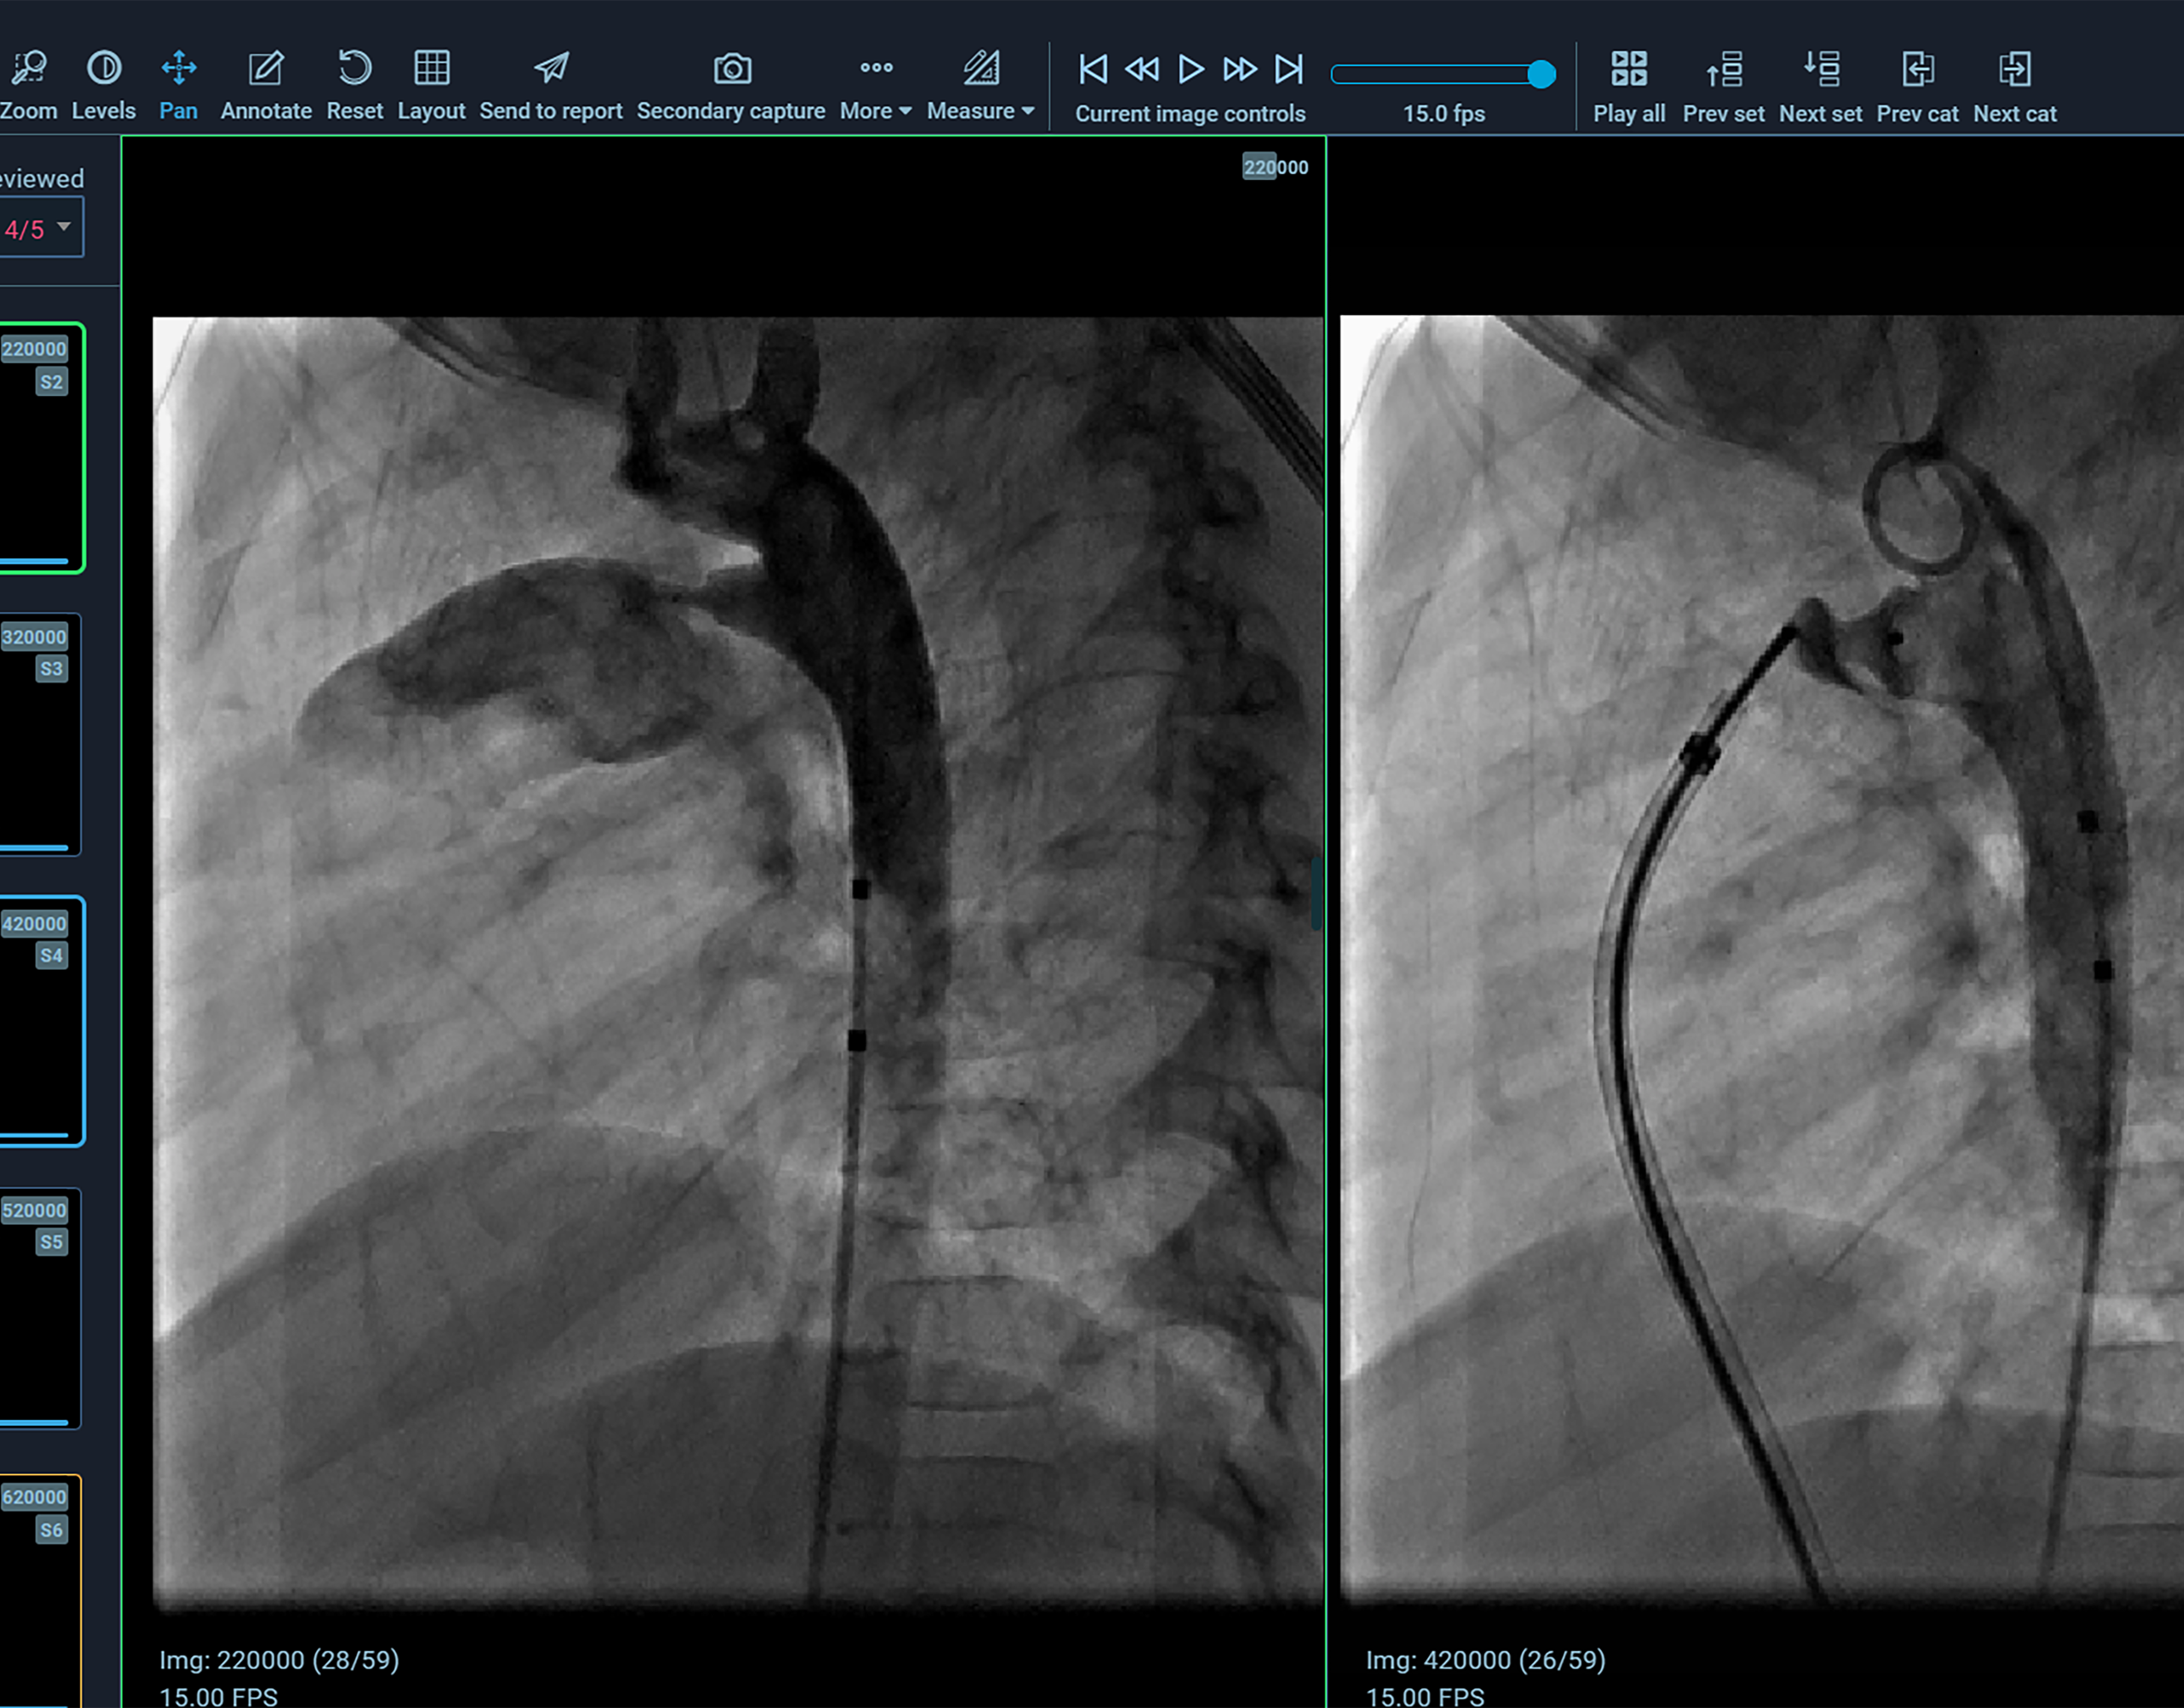This screenshot has width=2184, height=1708.
Task: Click the 15.0 fps label
Action: coord(1444,114)
